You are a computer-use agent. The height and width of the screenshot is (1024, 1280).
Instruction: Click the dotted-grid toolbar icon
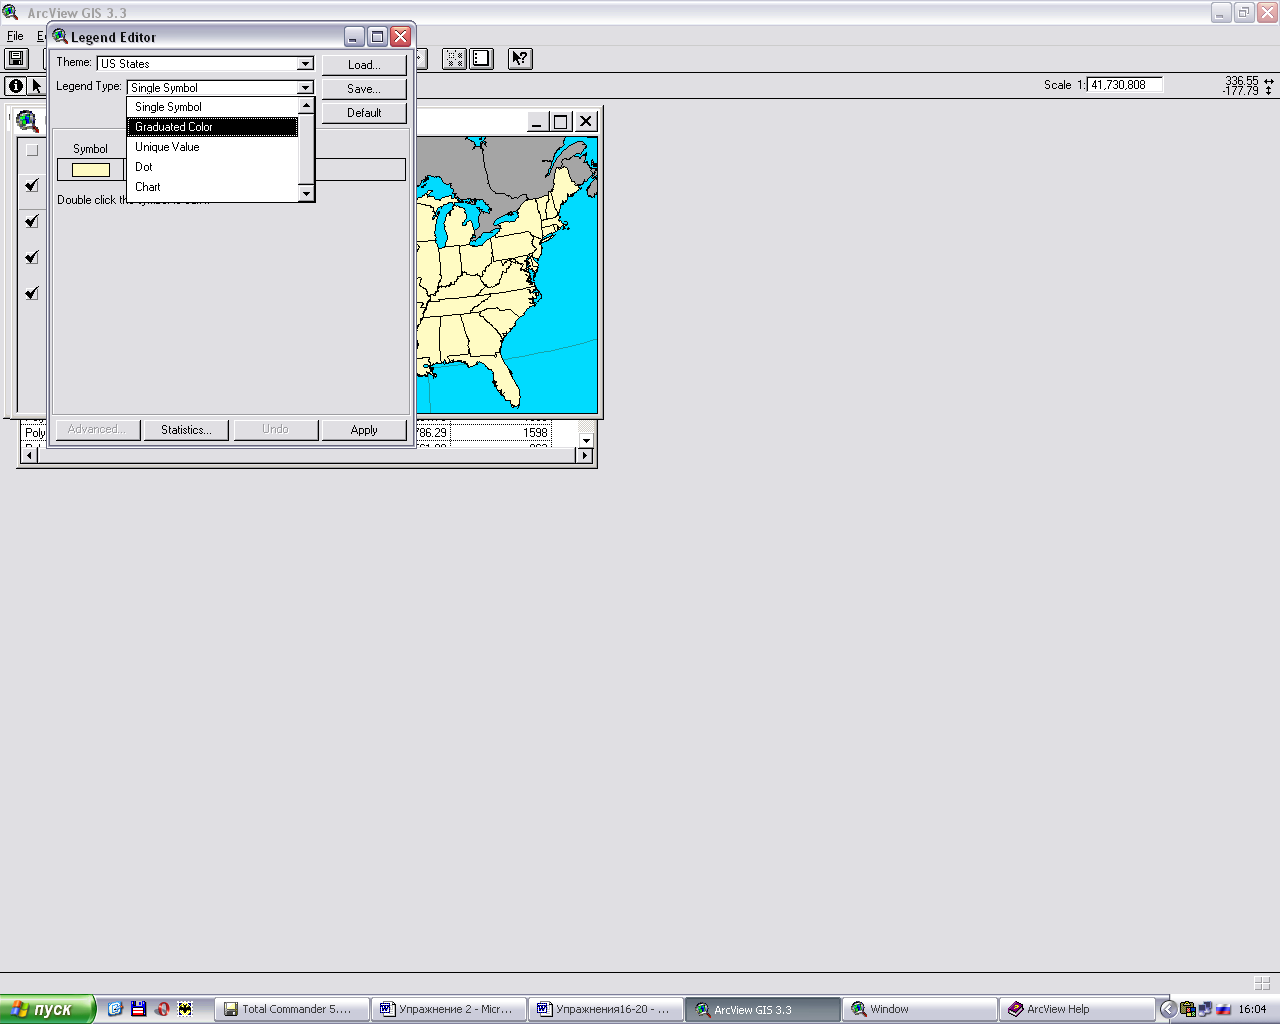tap(454, 59)
